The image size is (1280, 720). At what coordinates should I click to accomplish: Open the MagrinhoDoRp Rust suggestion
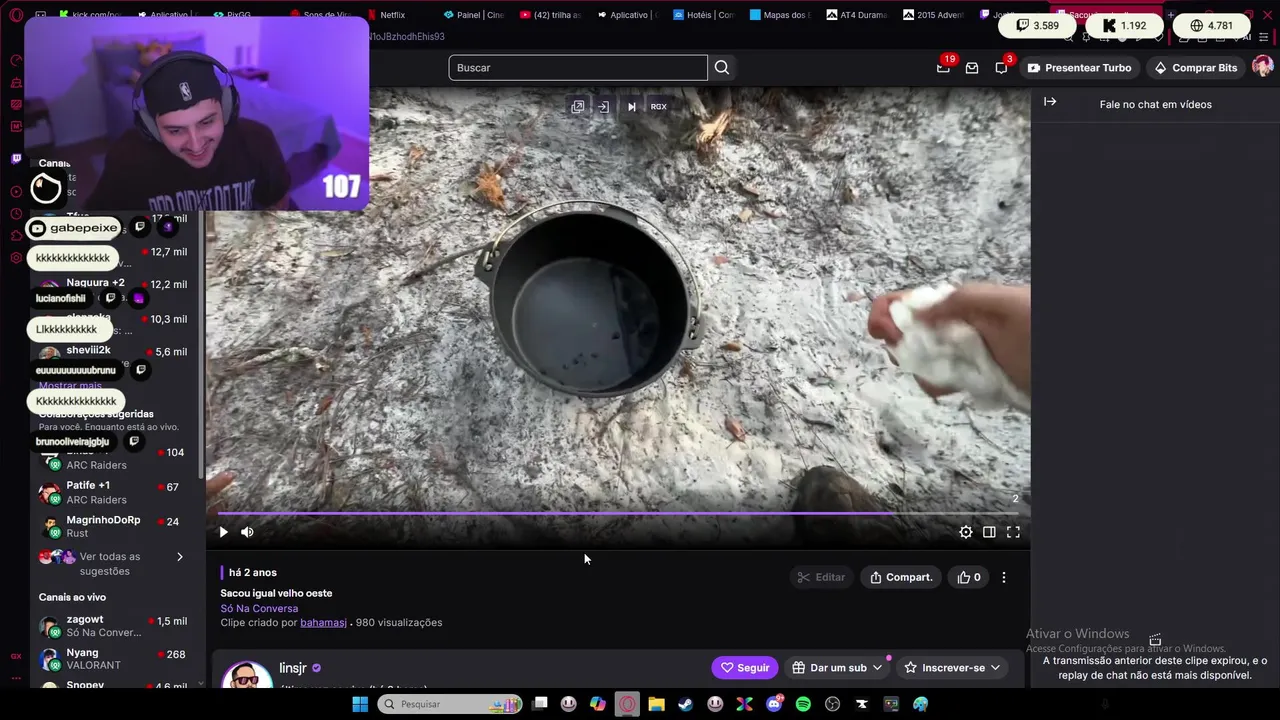coord(114,527)
